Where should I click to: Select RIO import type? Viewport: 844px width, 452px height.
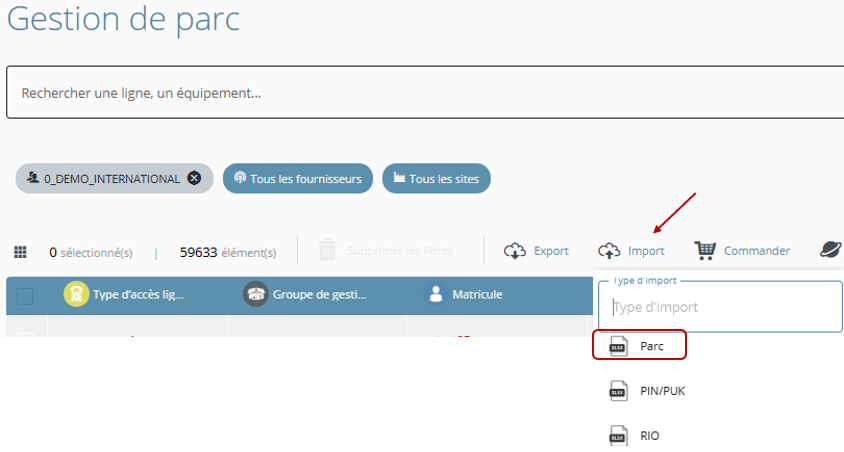coord(650,436)
